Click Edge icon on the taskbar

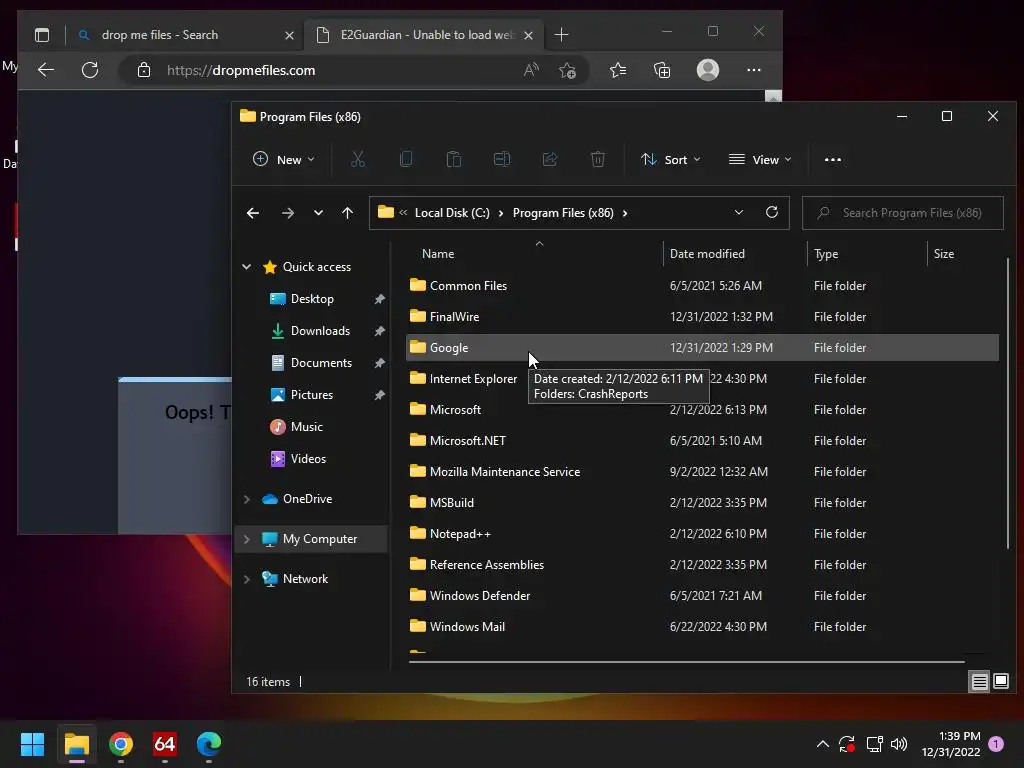[x=209, y=744]
